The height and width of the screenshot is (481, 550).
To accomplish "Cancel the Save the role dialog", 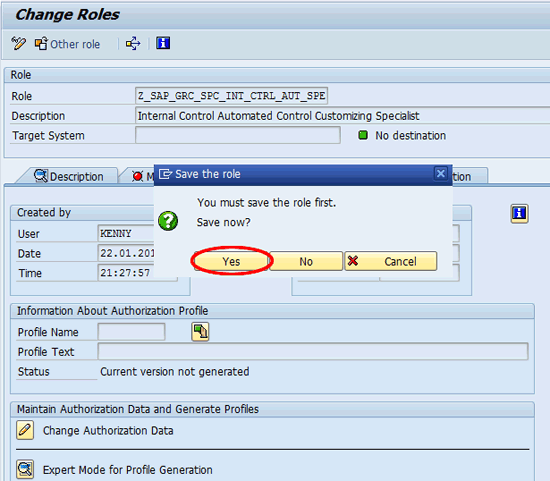I will click(391, 261).
